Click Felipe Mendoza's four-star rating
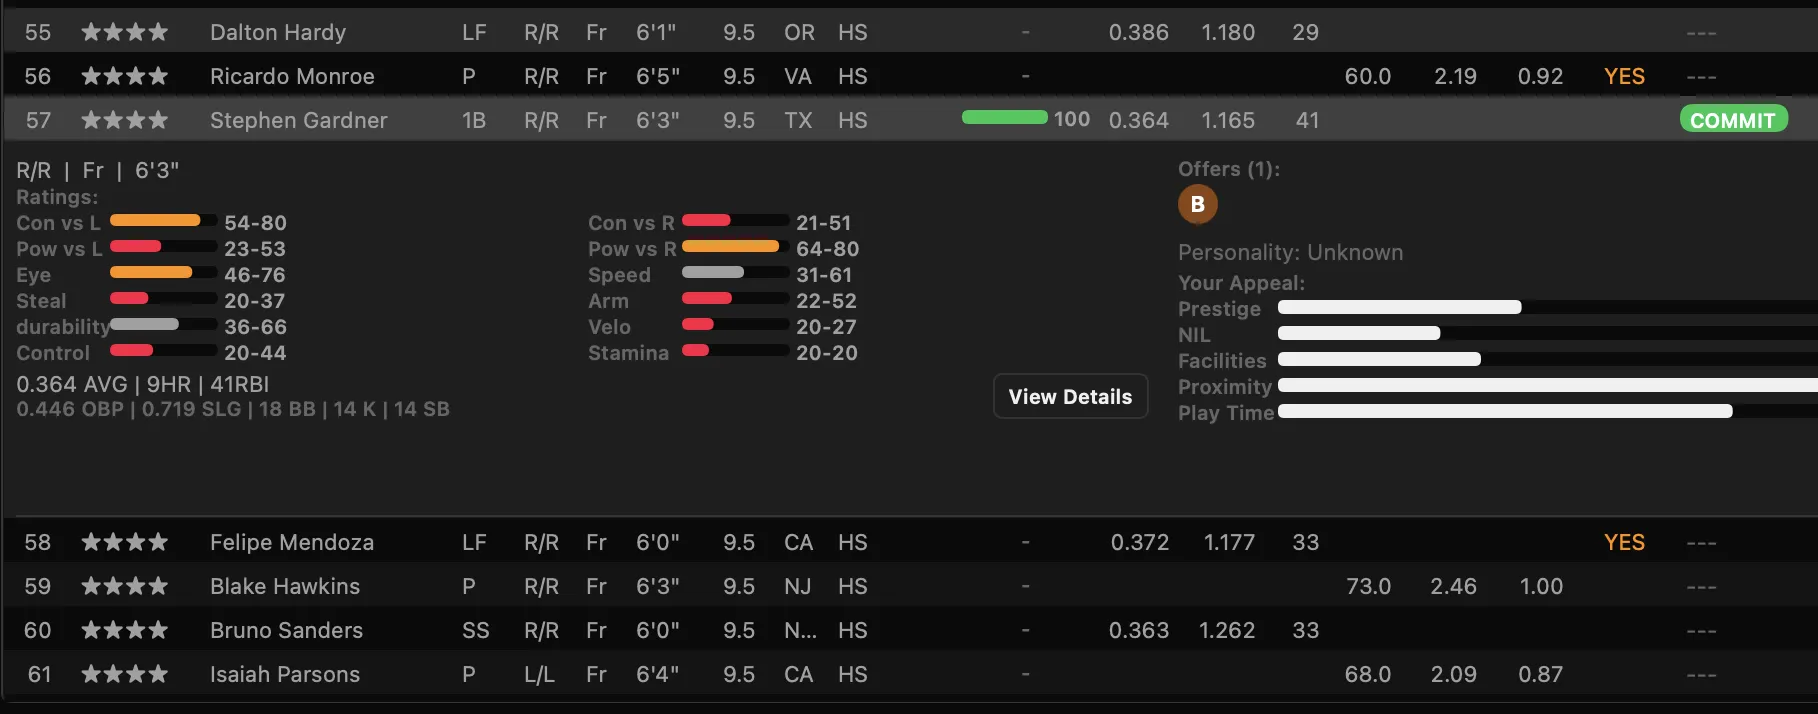1818x714 pixels. 125,542
